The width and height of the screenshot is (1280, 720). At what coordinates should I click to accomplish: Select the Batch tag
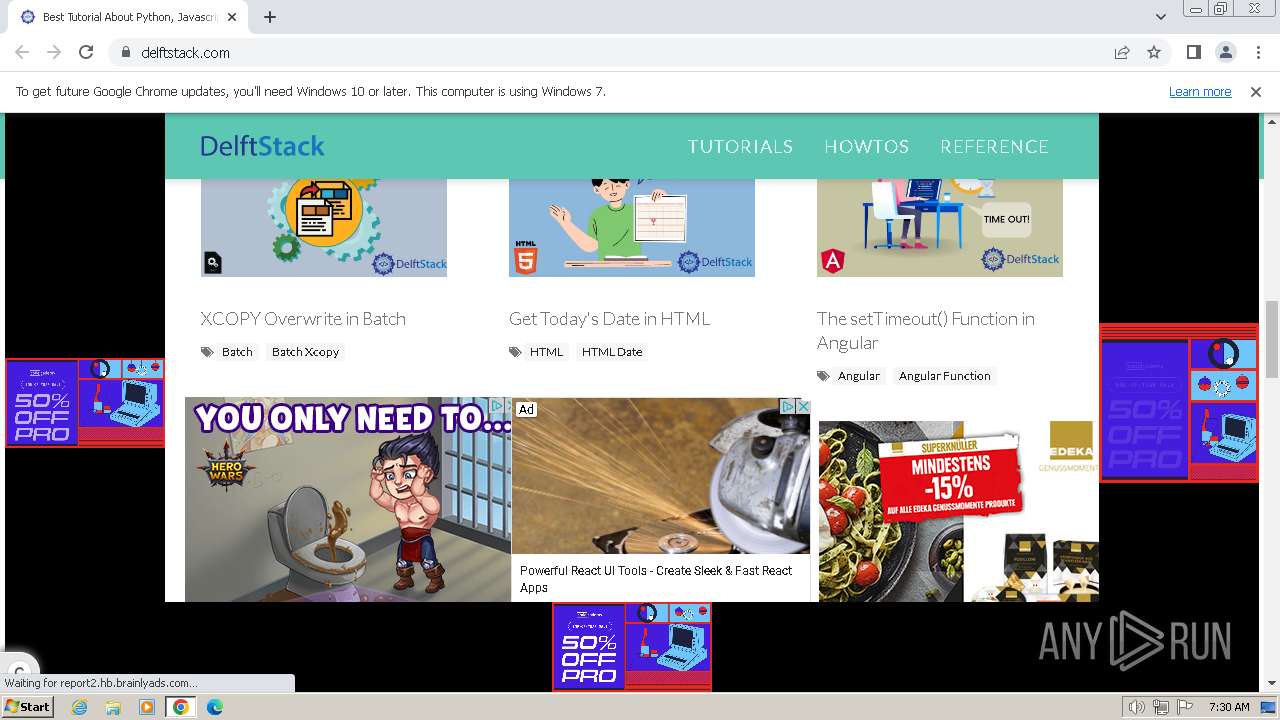click(x=237, y=352)
